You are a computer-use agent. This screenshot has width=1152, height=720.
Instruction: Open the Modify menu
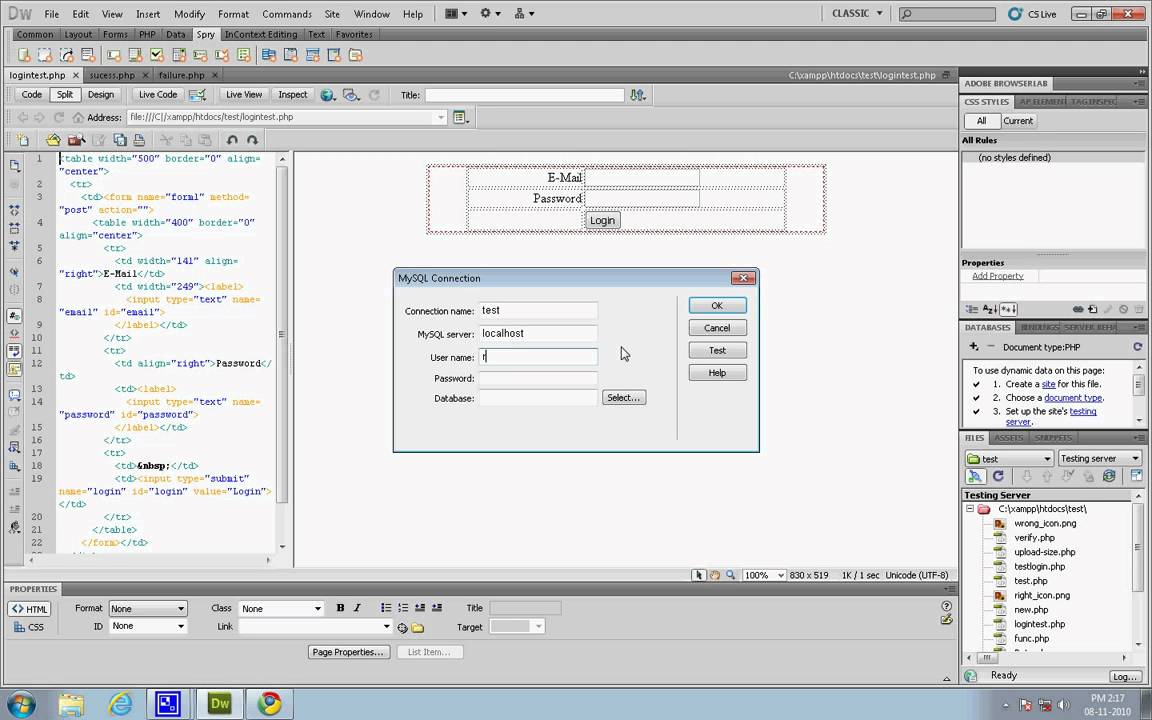190,14
